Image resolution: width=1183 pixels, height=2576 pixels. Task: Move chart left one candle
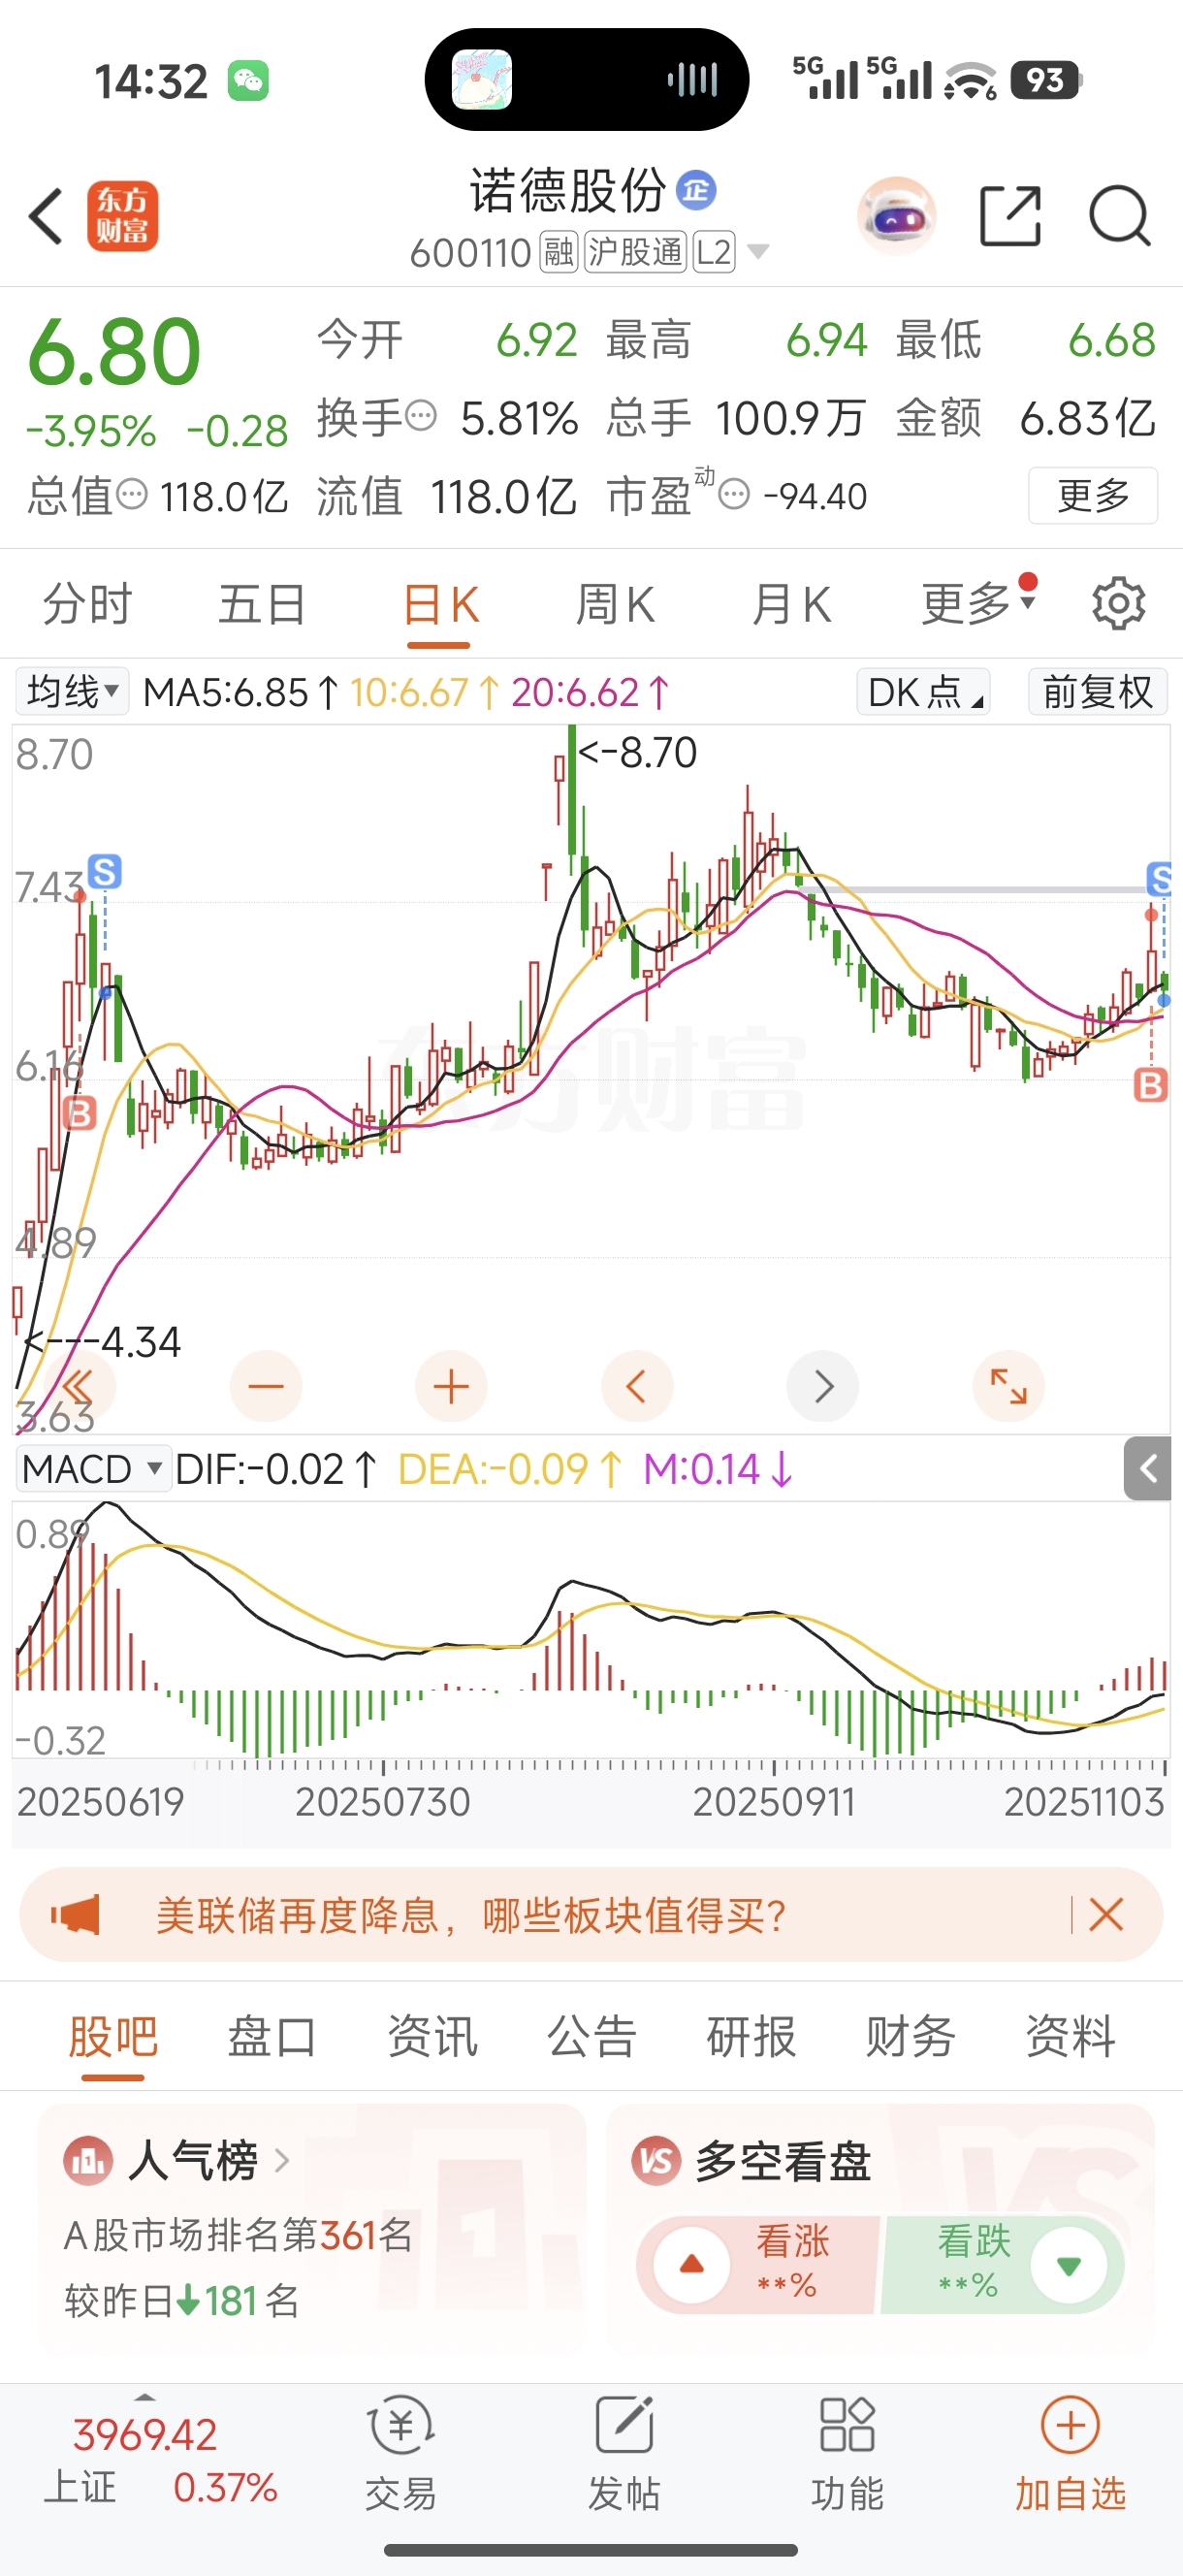pyautogui.click(x=637, y=1386)
